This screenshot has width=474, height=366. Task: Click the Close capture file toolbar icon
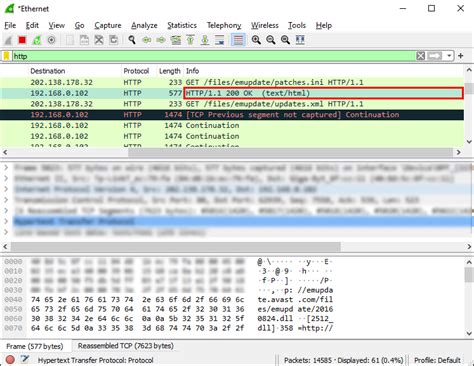[x=99, y=40]
